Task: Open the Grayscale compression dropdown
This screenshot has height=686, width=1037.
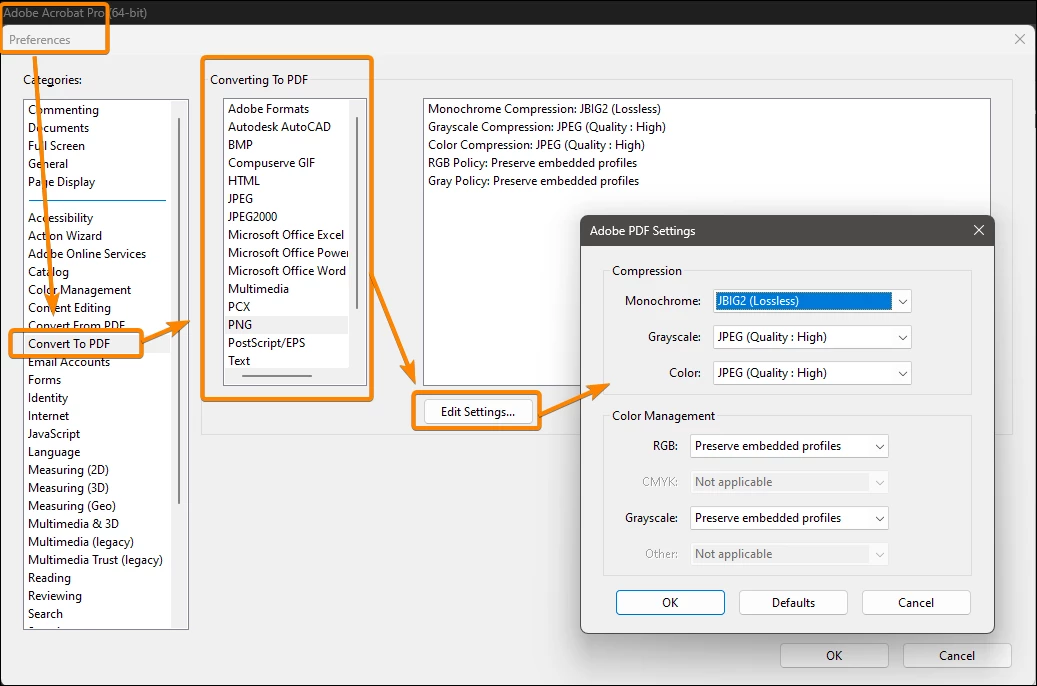Action: tap(812, 337)
